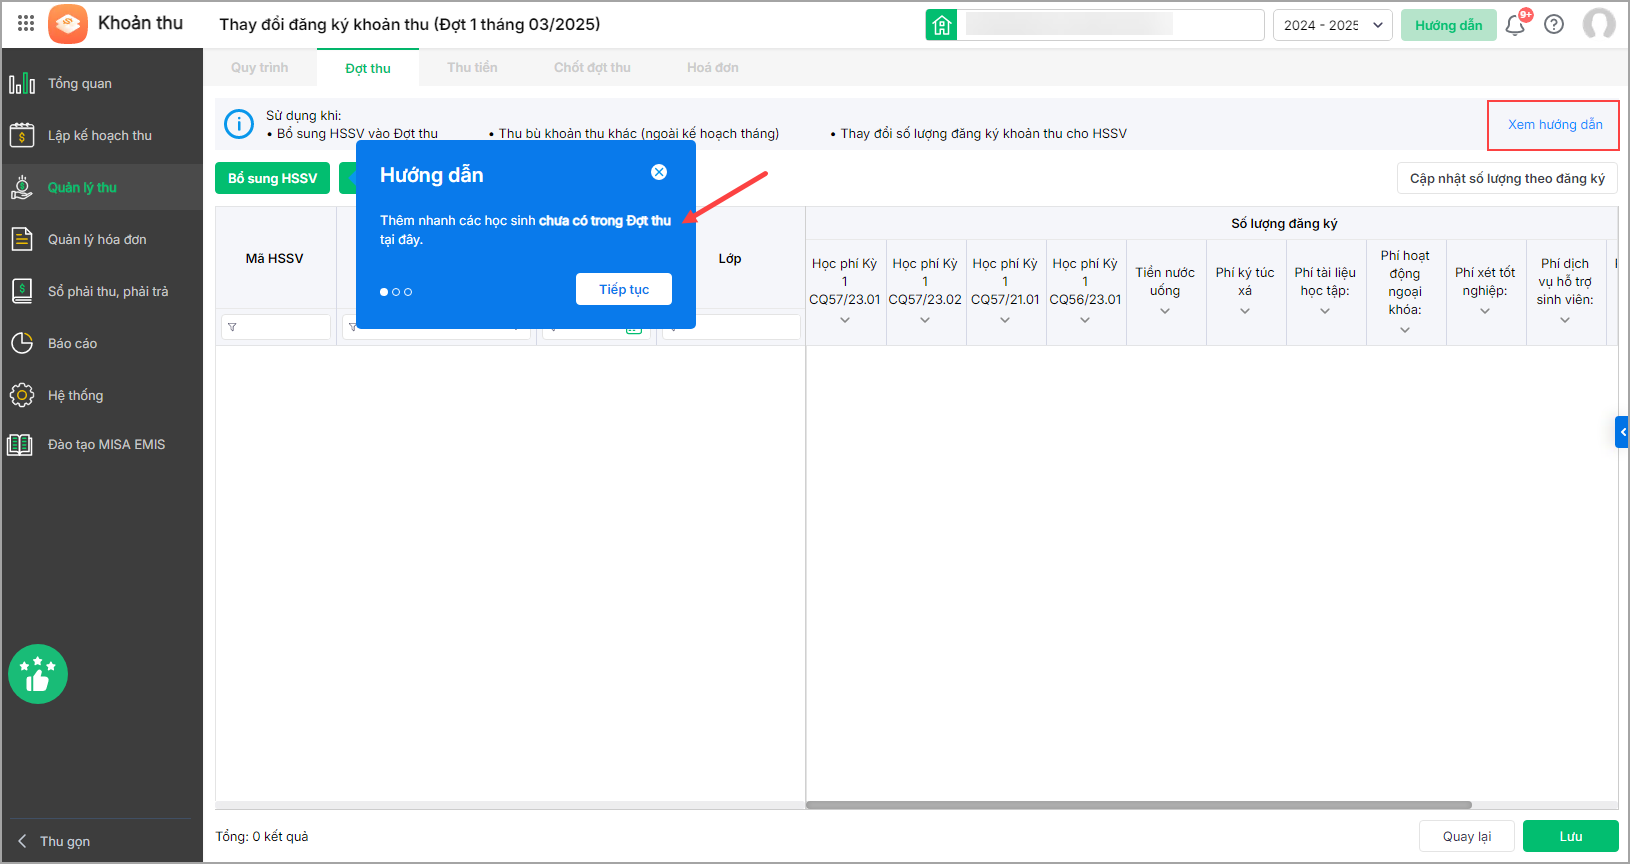1630x864 pixels.
Task: Click the help question mark icon
Action: [1554, 25]
